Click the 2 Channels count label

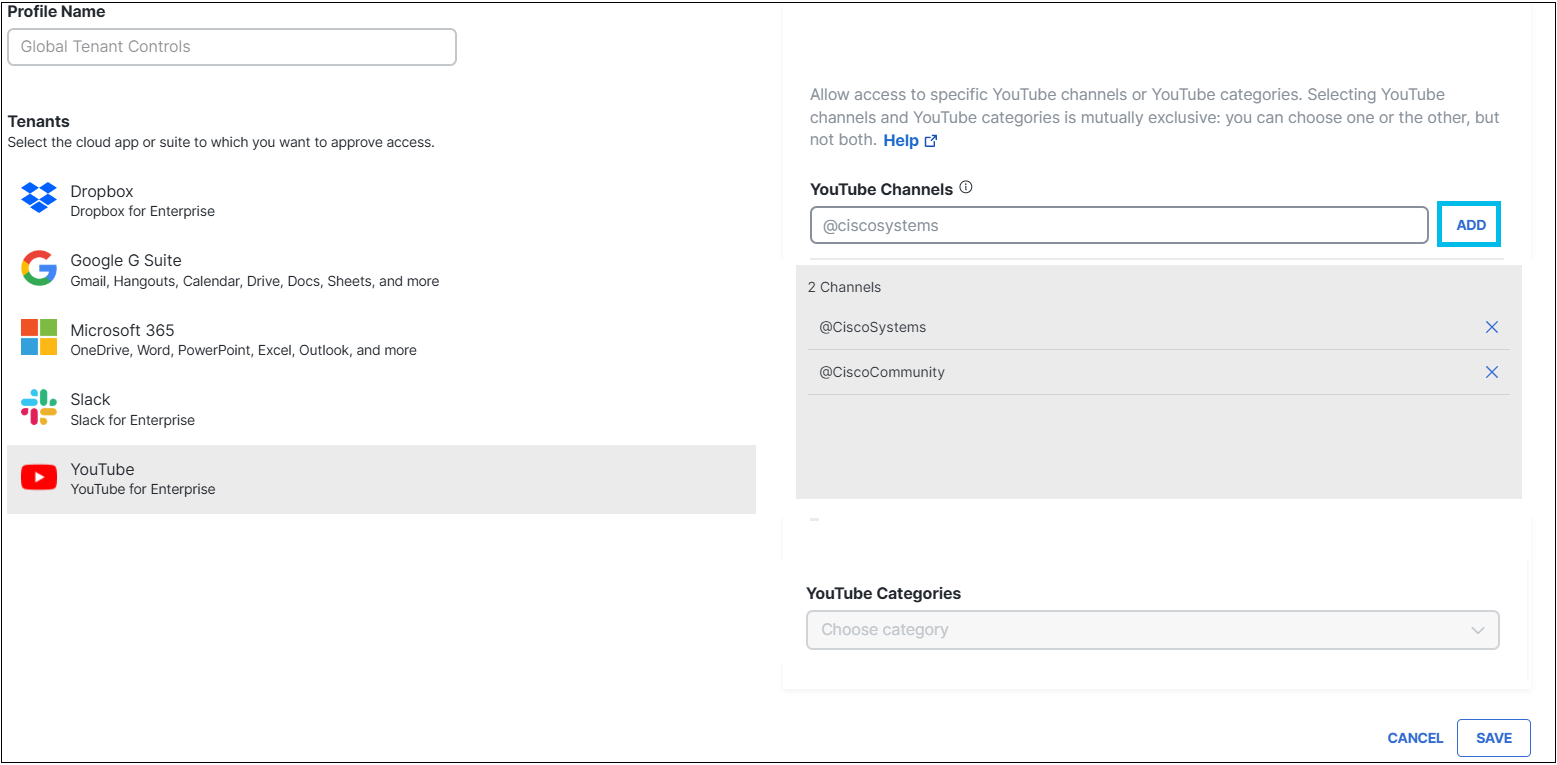844,287
